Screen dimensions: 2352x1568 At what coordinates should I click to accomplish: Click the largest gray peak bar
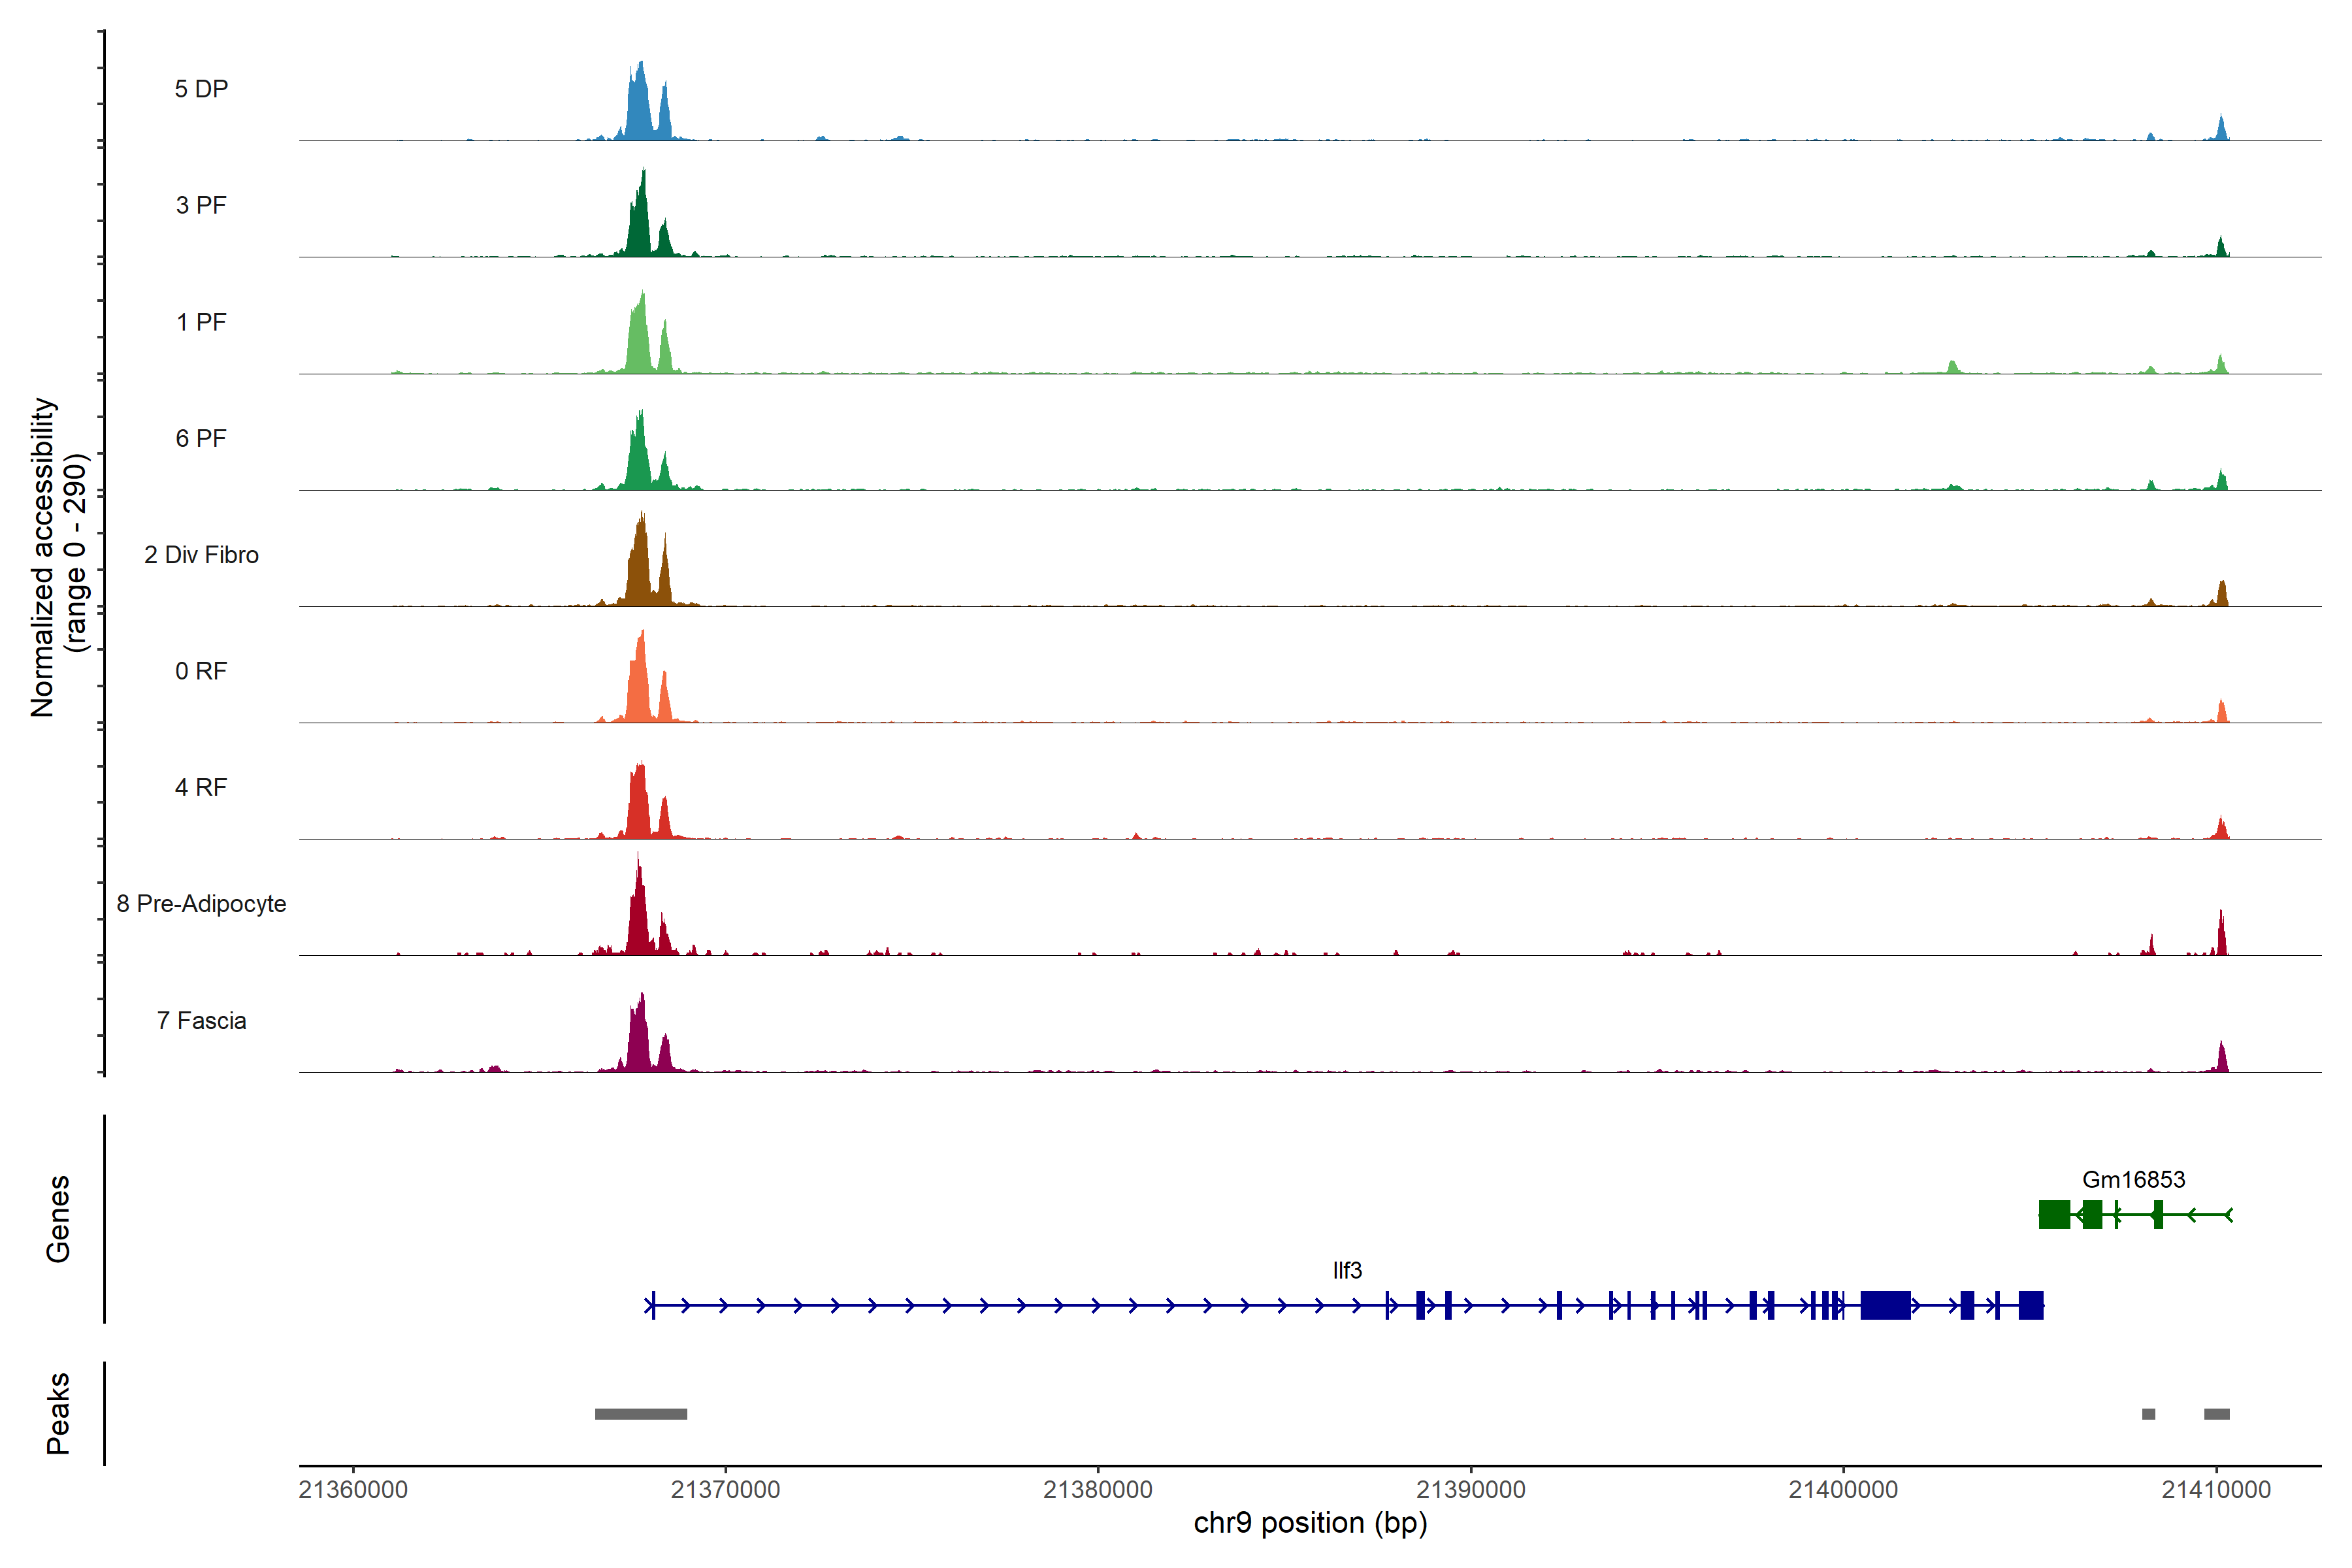[640, 1414]
